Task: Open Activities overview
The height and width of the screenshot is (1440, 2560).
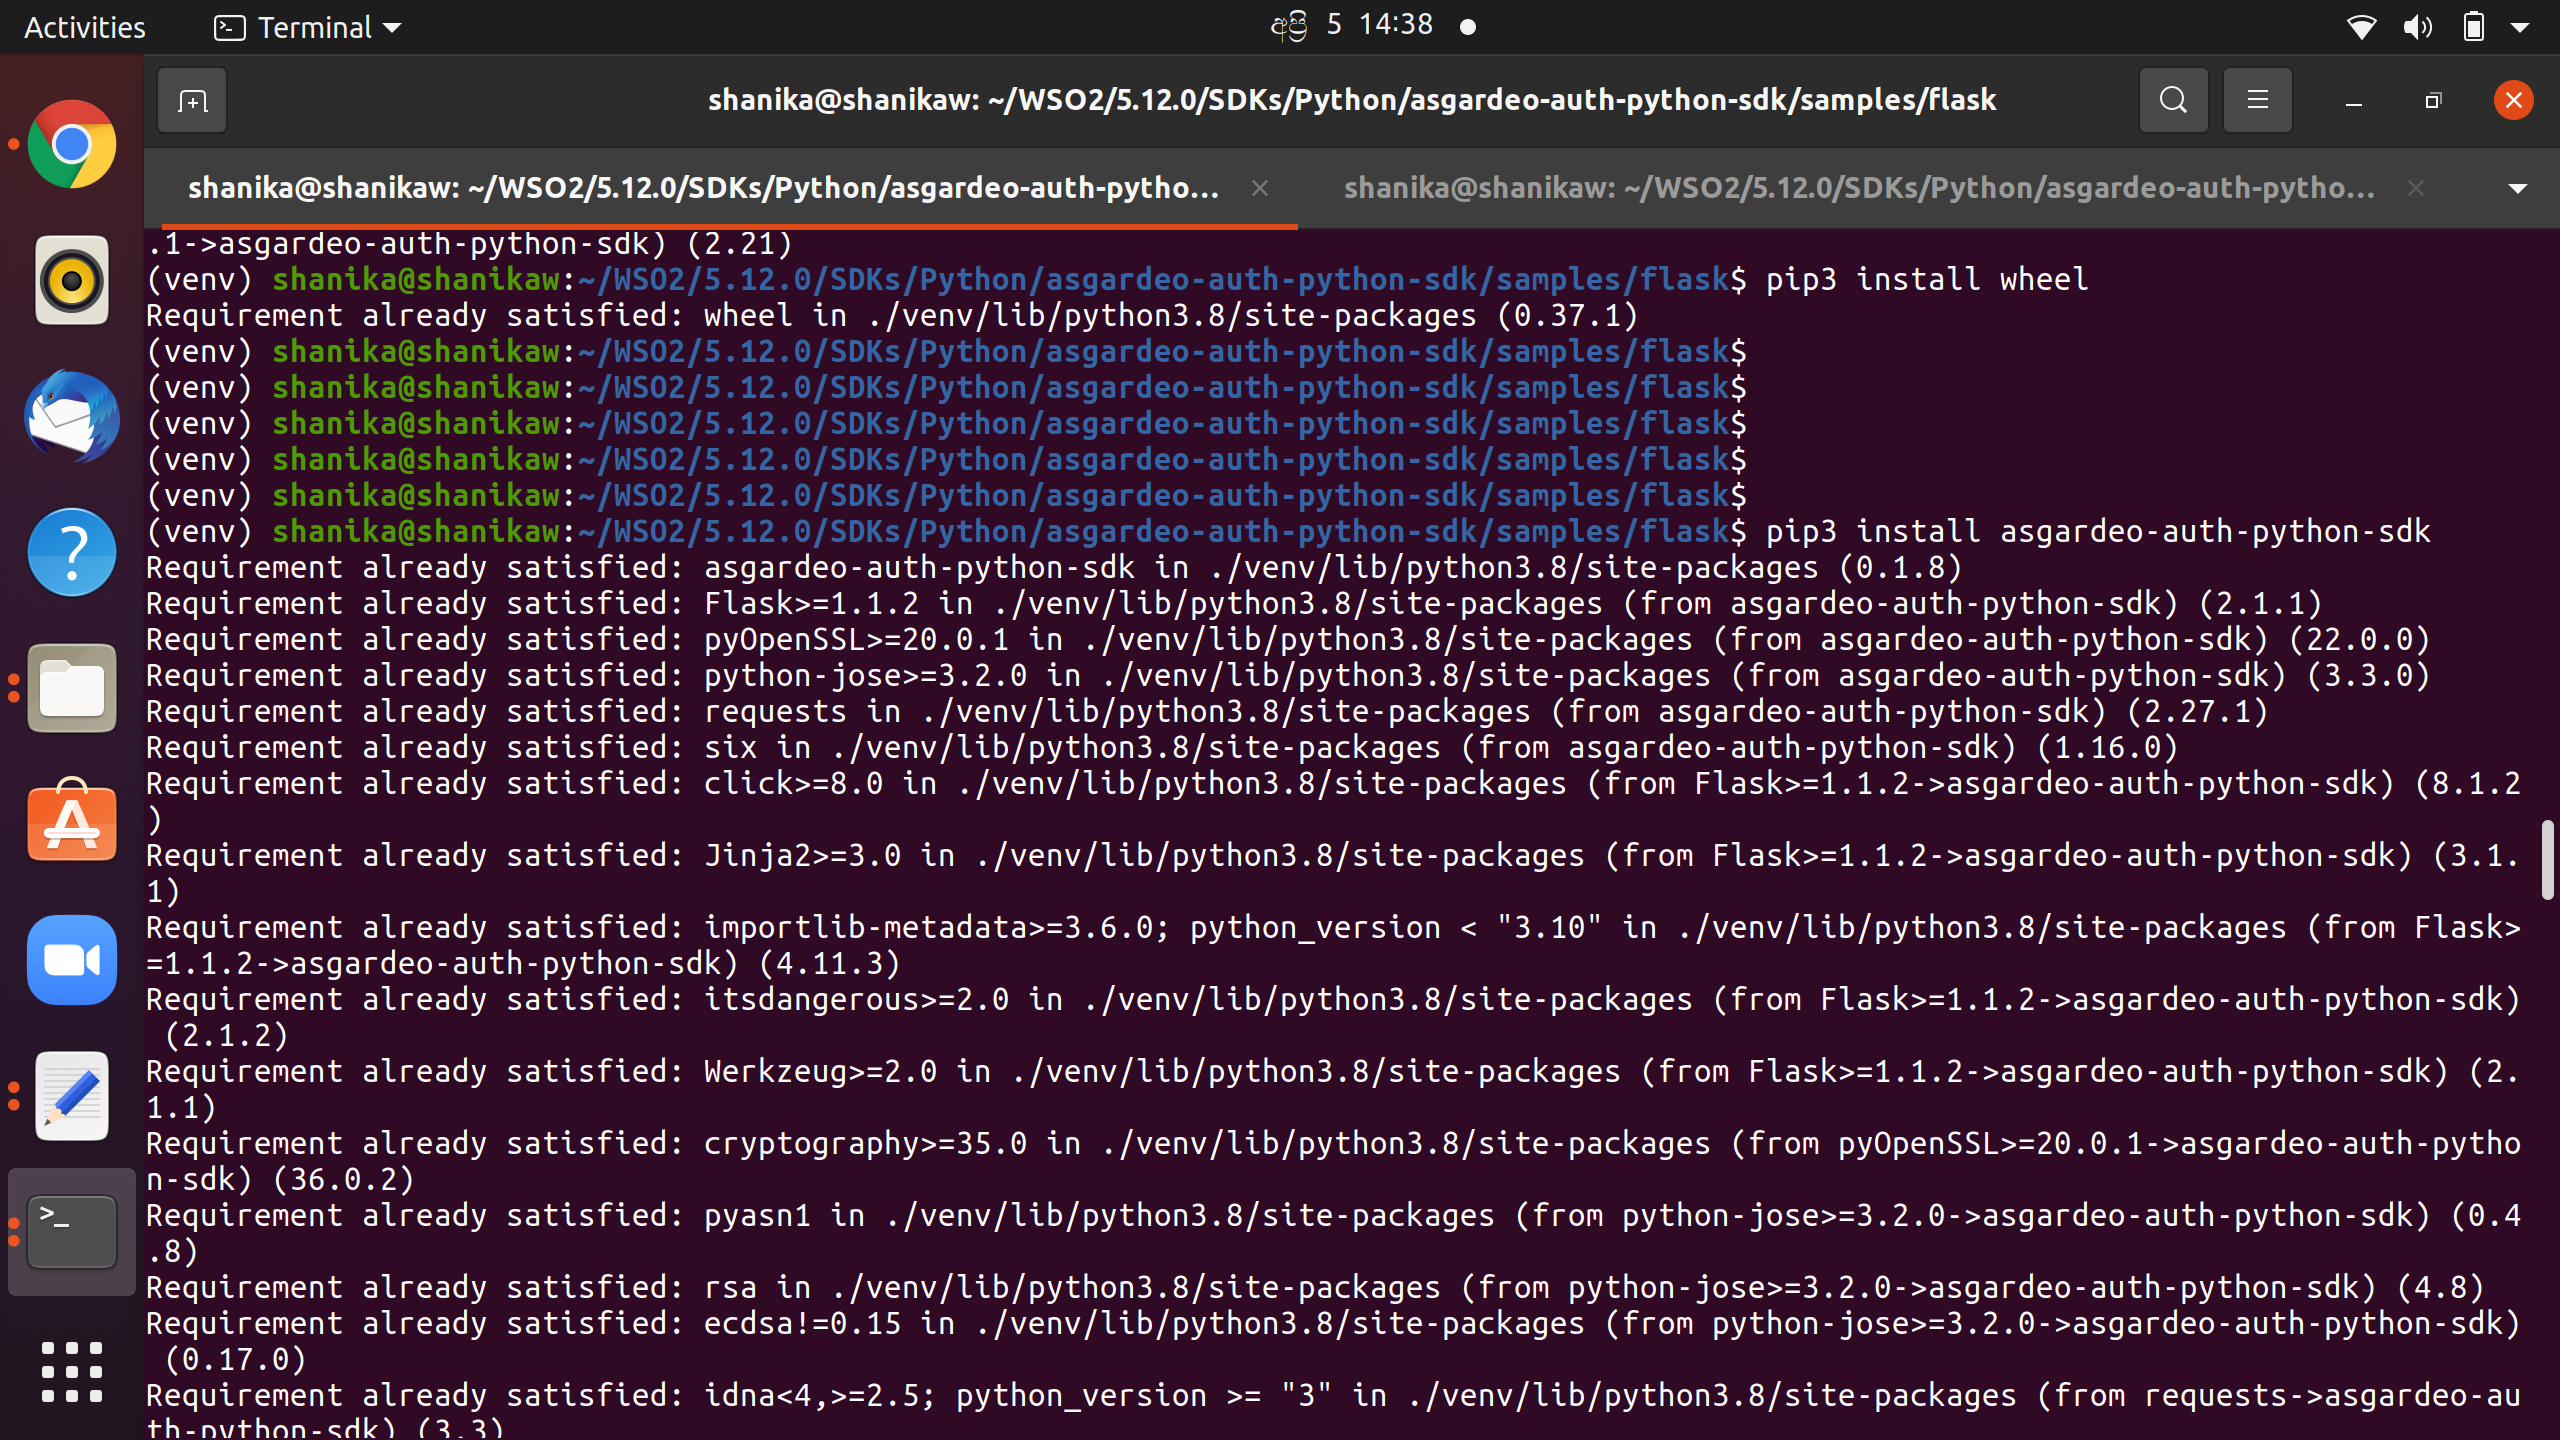Action: [85, 27]
